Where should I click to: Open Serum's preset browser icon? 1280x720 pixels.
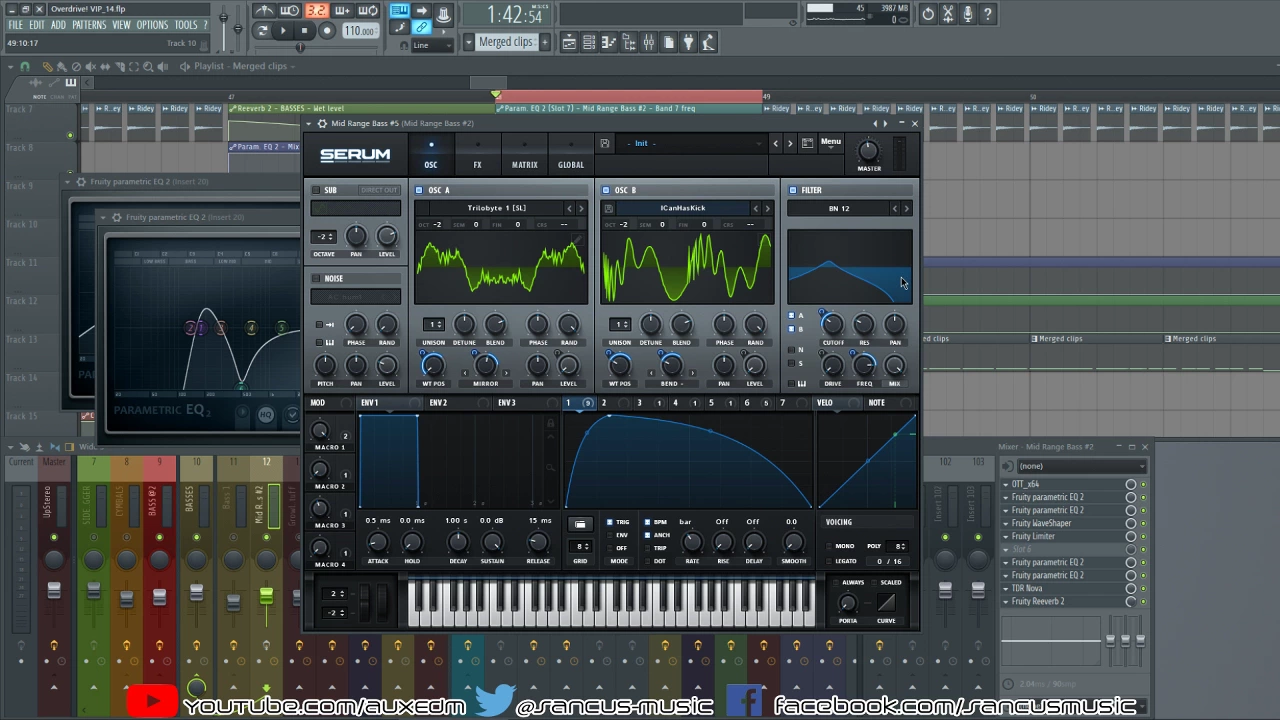tap(808, 143)
